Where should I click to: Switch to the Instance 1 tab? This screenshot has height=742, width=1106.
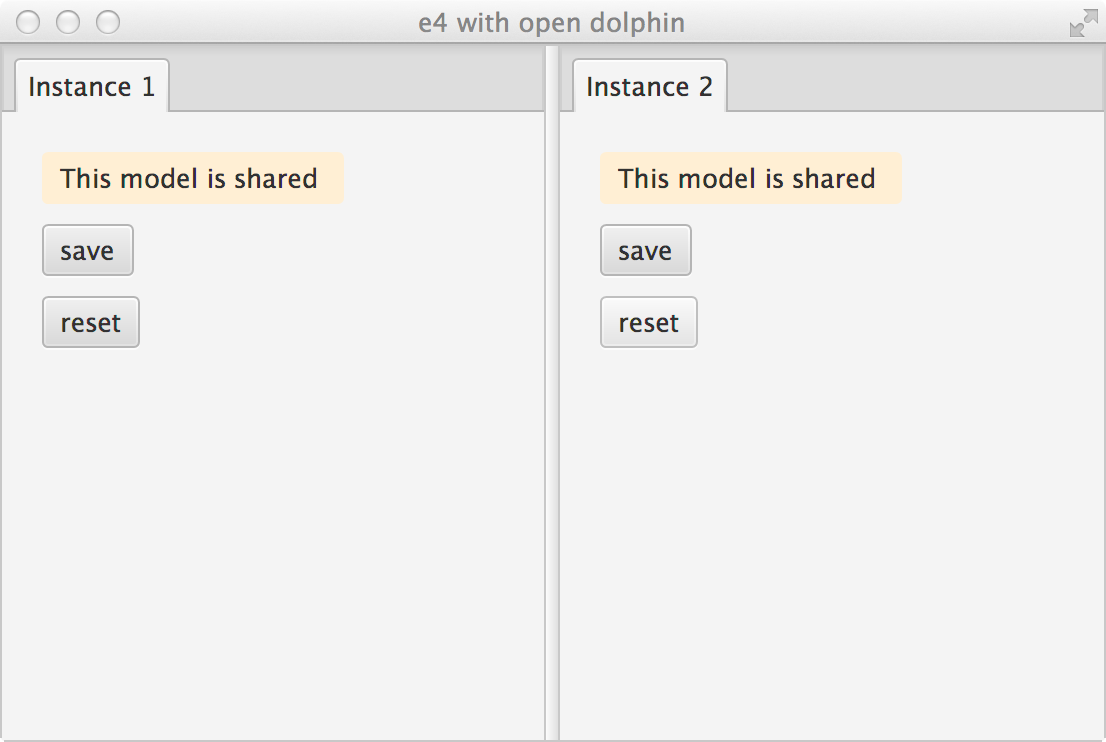91,87
